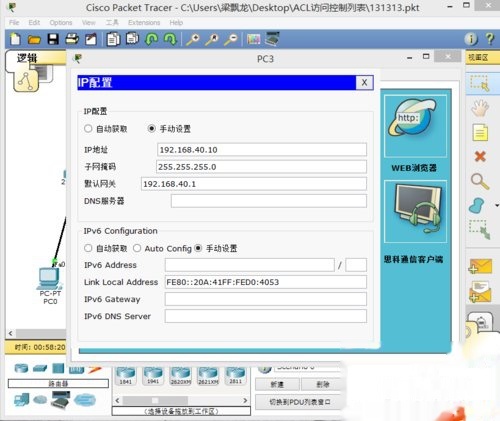Click the IP地址 input field

[262, 150]
